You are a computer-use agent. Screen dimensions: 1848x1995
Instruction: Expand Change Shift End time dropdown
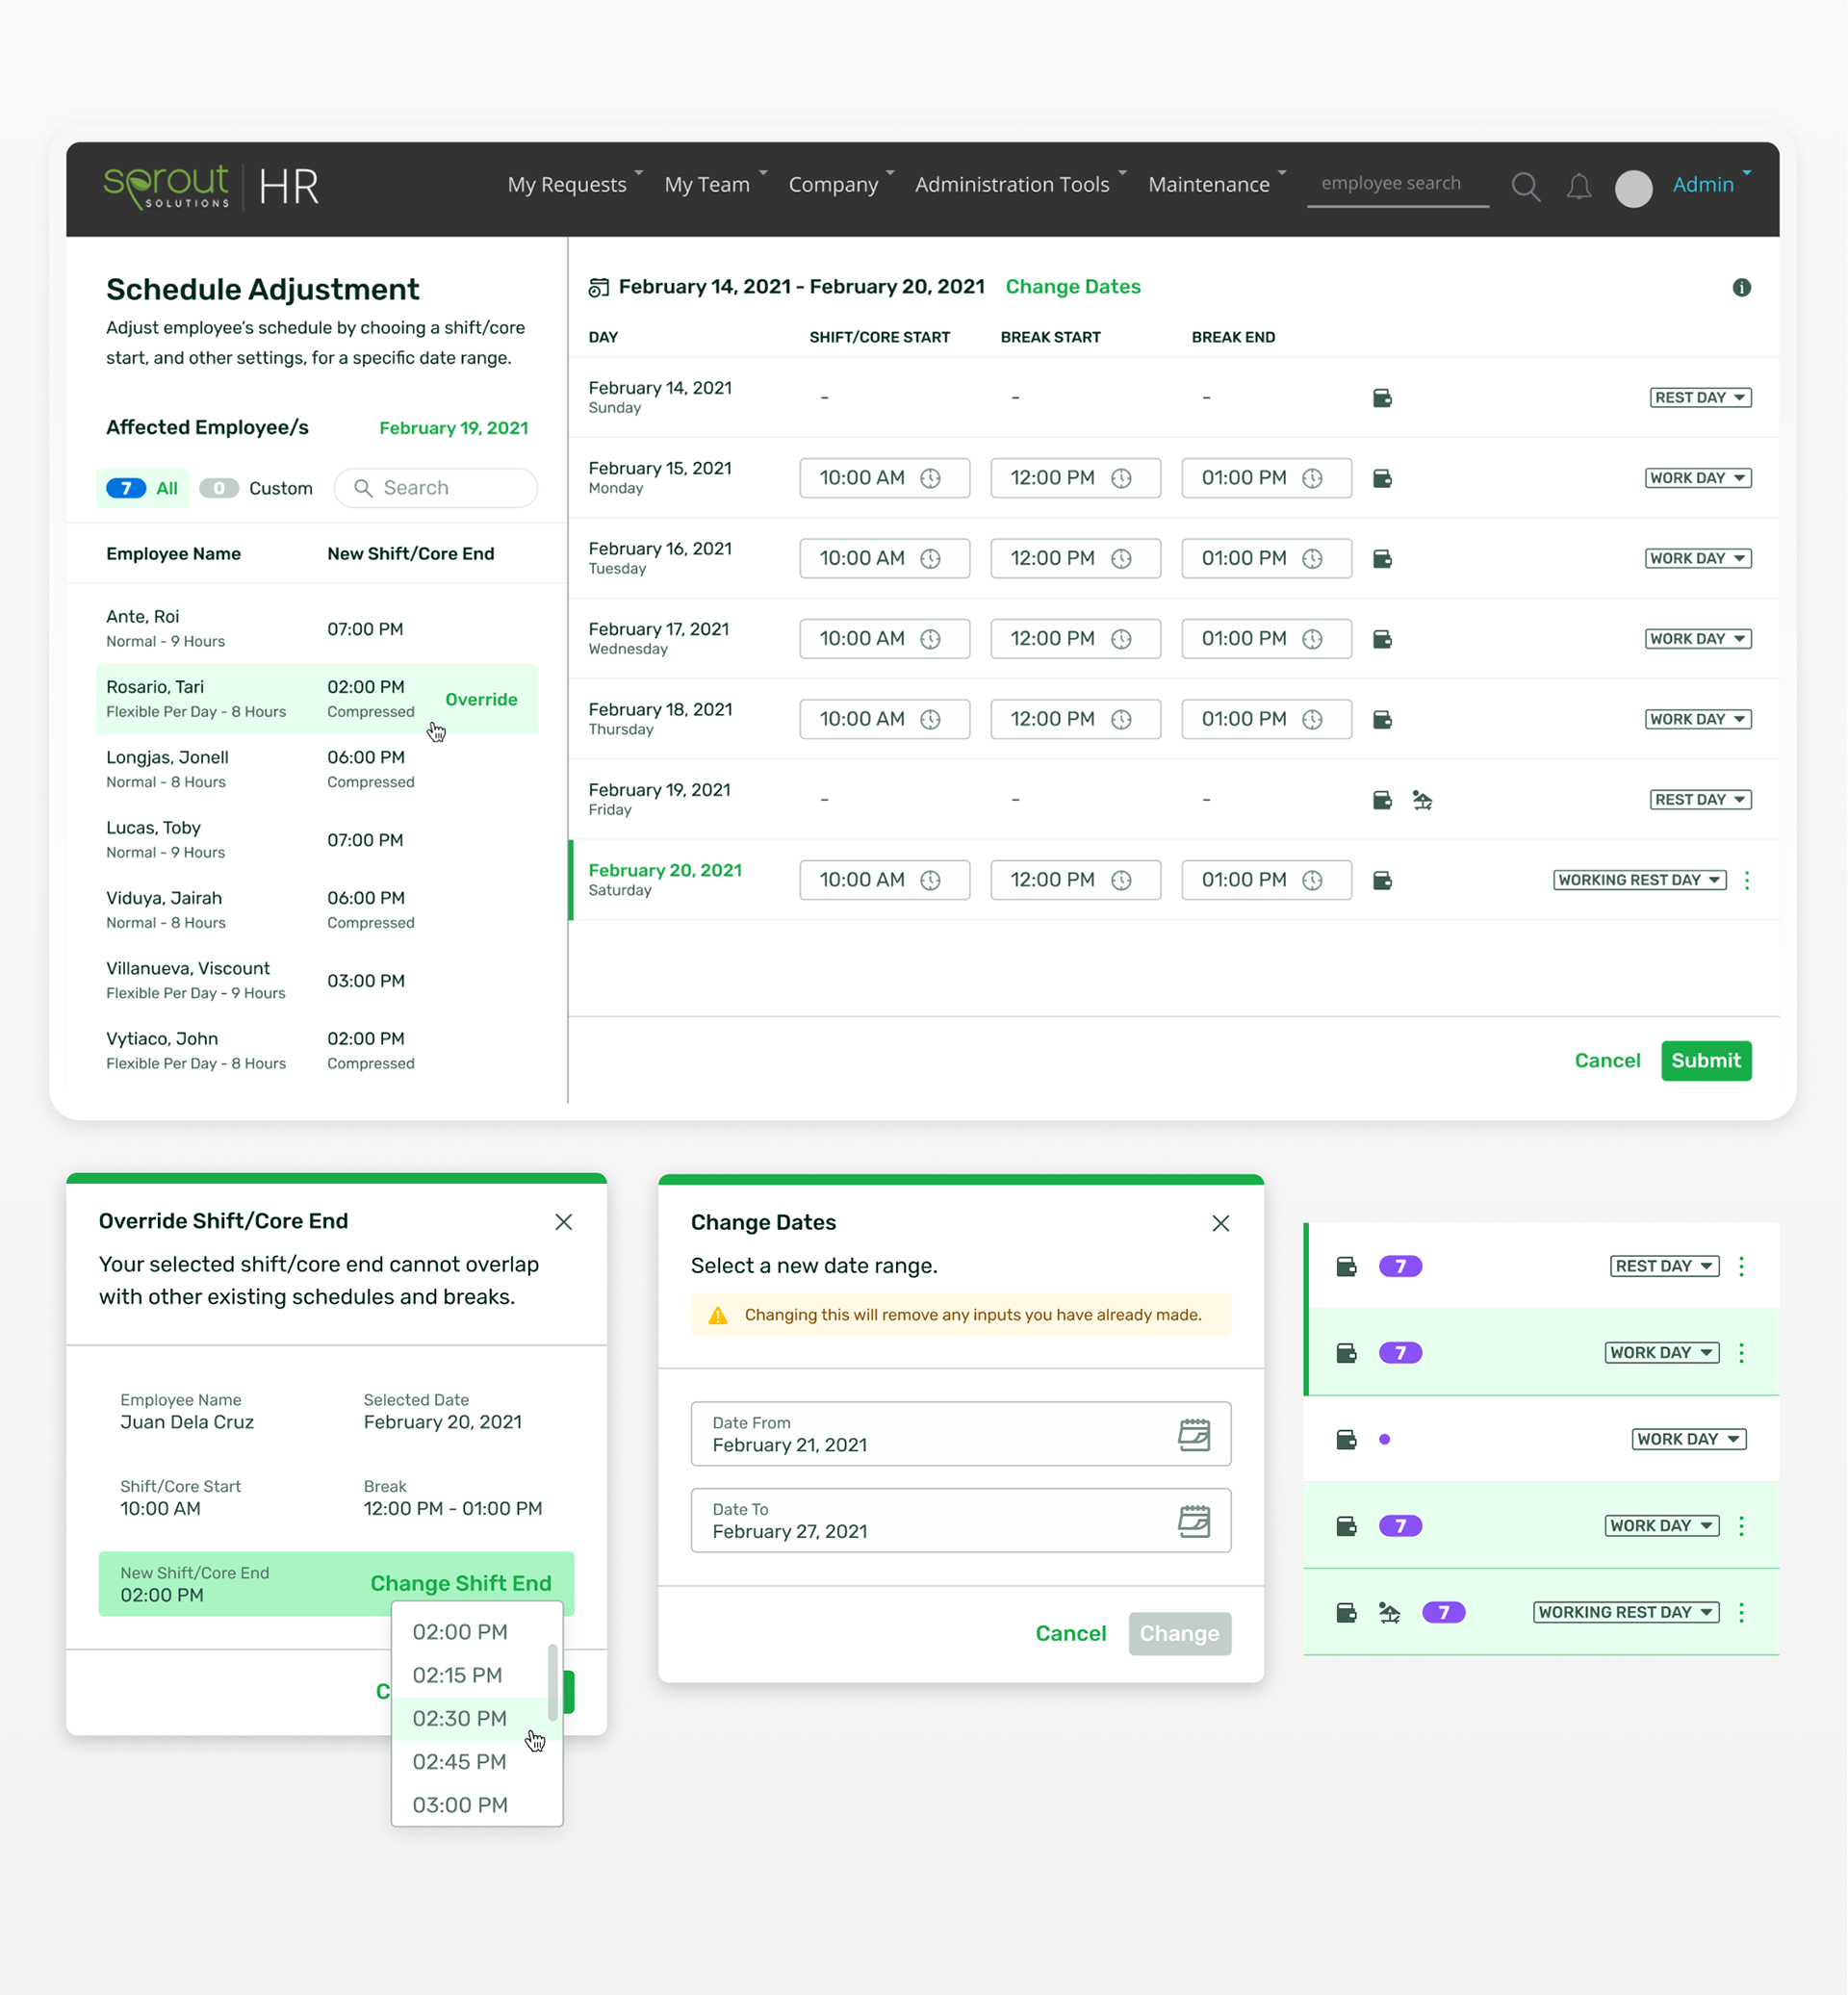pyautogui.click(x=460, y=1583)
